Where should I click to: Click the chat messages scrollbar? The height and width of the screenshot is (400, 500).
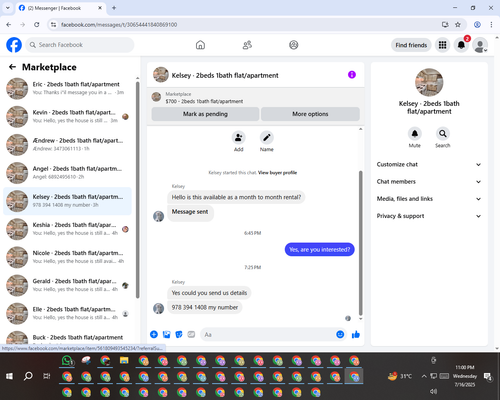pos(360,243)
